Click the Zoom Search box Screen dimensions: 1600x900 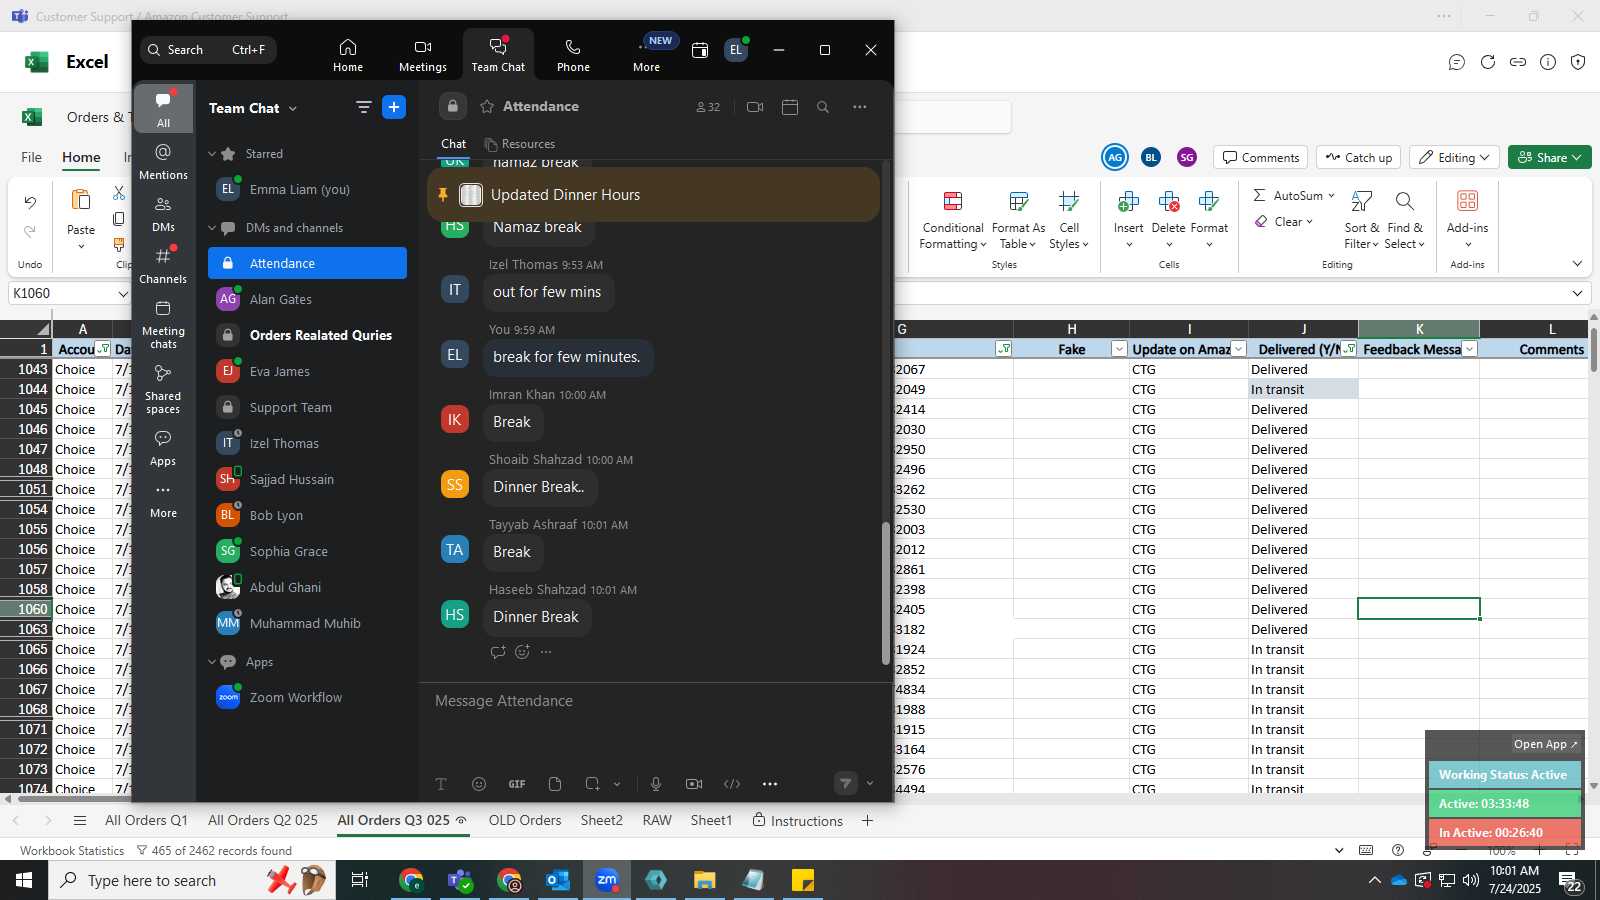(x=208, y=49)
